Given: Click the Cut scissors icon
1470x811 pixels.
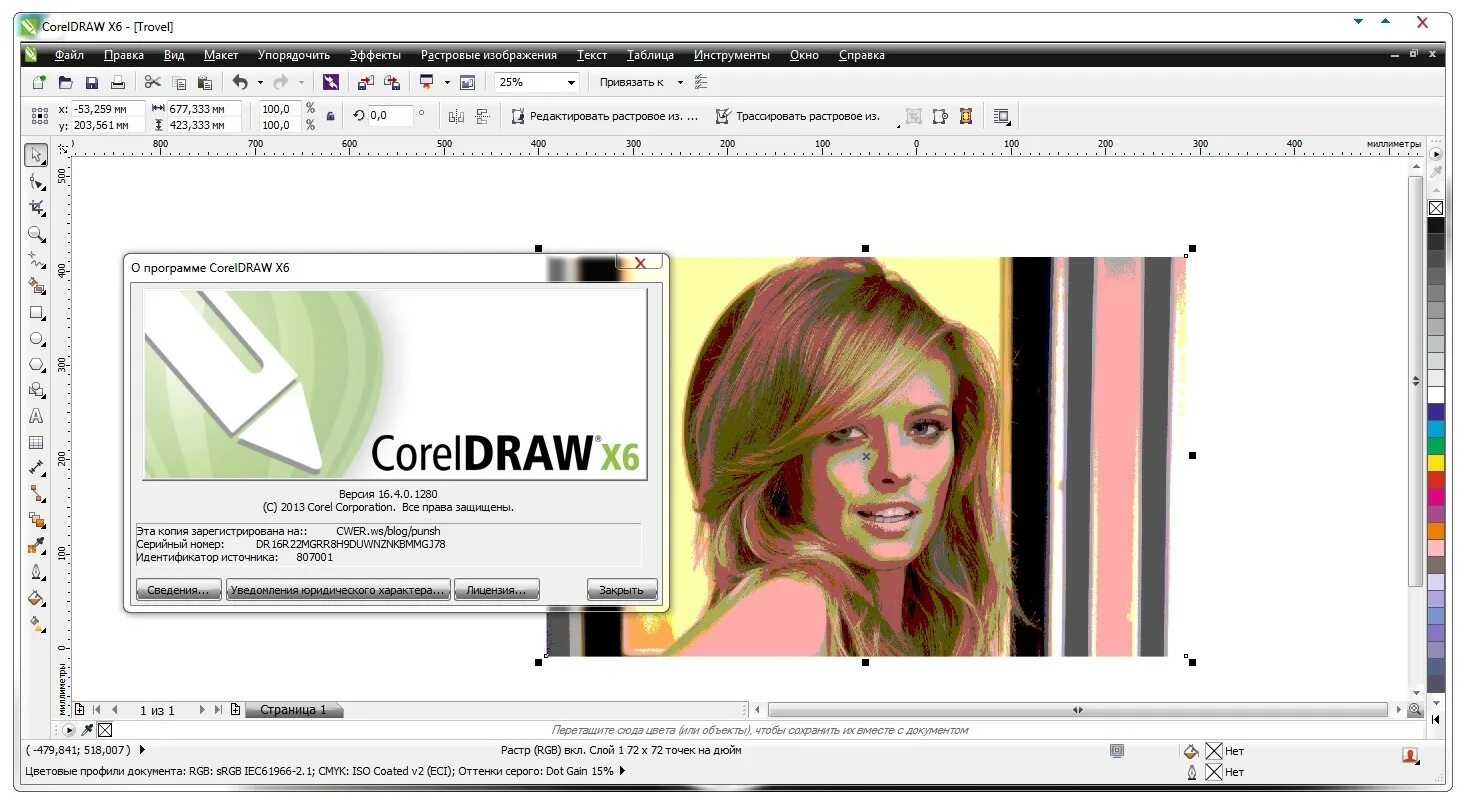Looking at the screenshot, I should click(x=153, y=82).
